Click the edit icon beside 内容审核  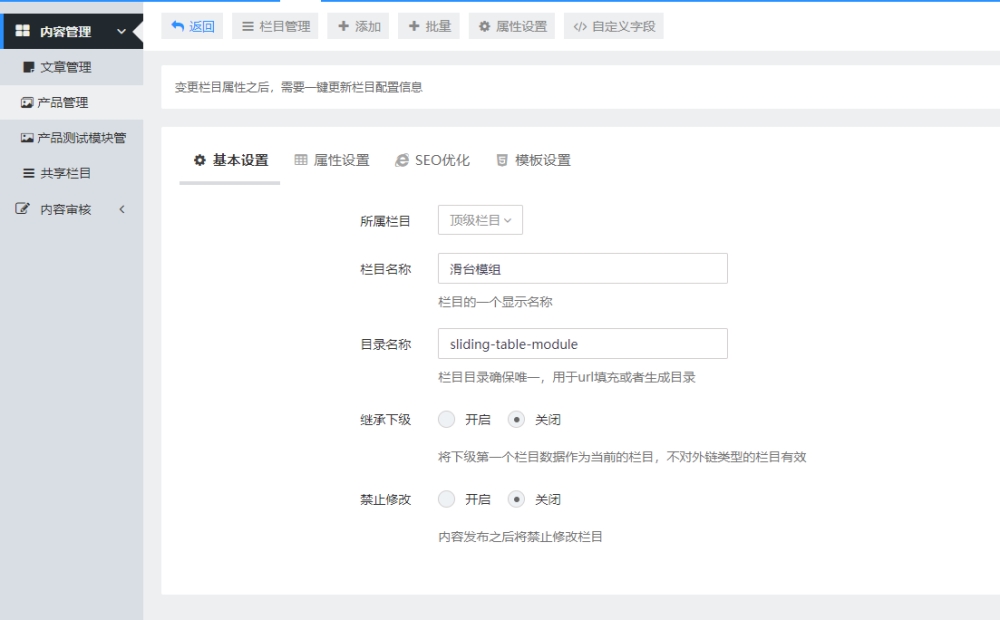pos(22,209)
